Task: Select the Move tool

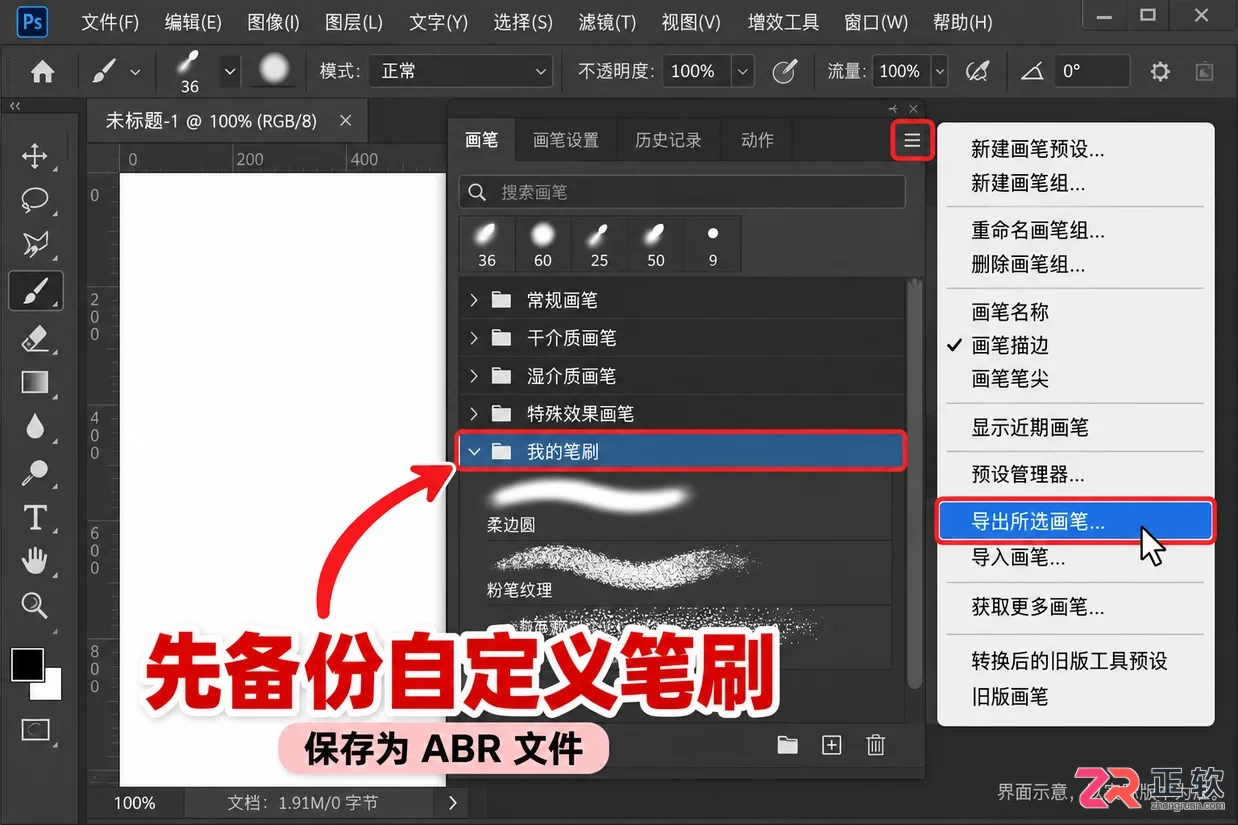Action: pos(35,156)
